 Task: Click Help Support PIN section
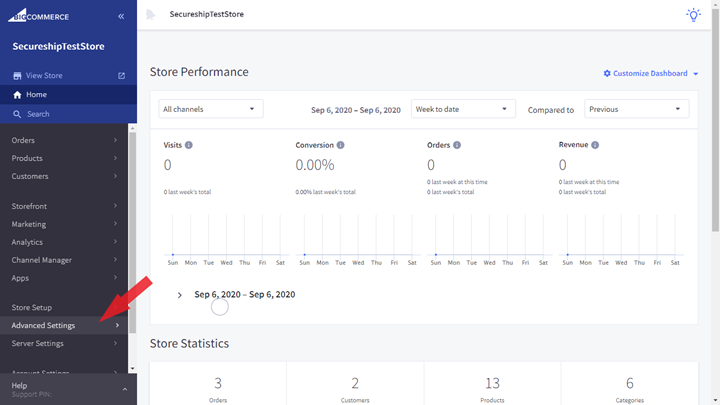(x=68, y=389)
